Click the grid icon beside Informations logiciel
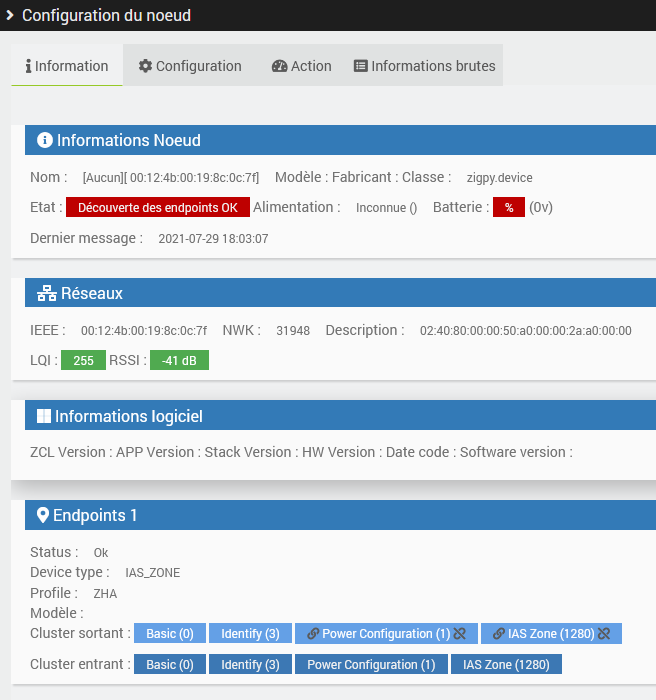 44,416
